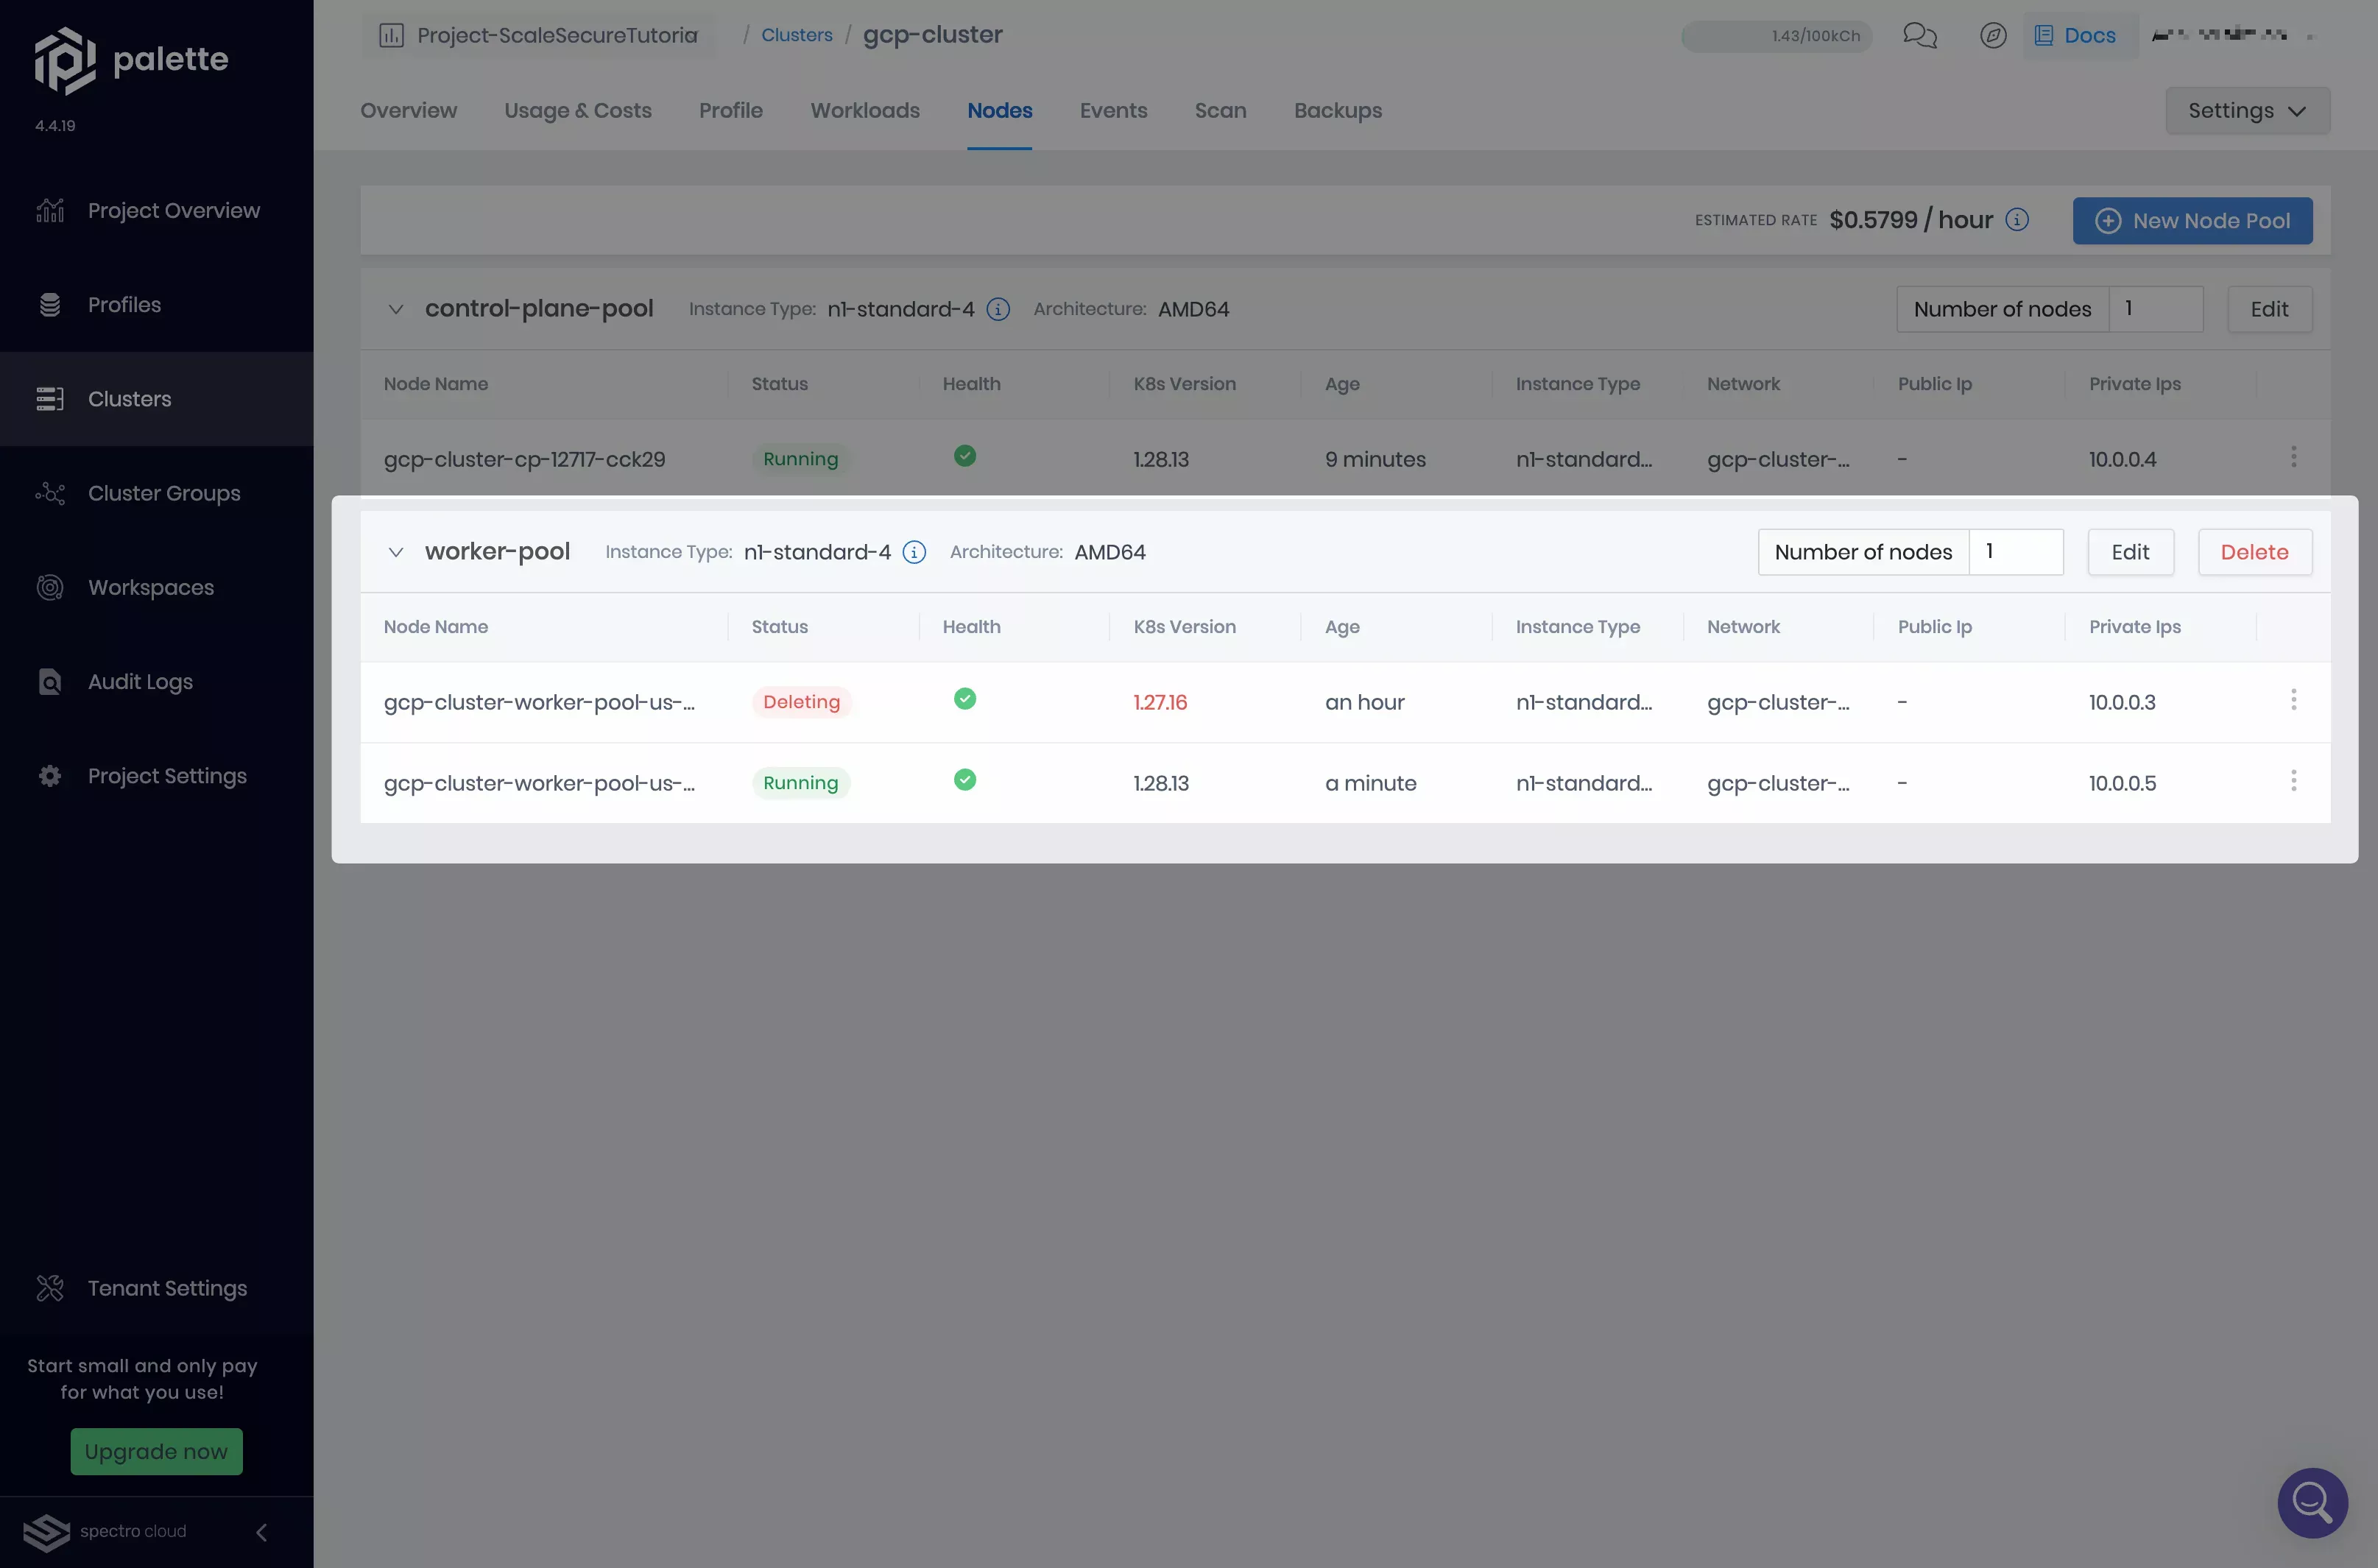This screenshot has height=1568, width=2378.
Task: Switch to Overview tab
Action: click(408, 108)
